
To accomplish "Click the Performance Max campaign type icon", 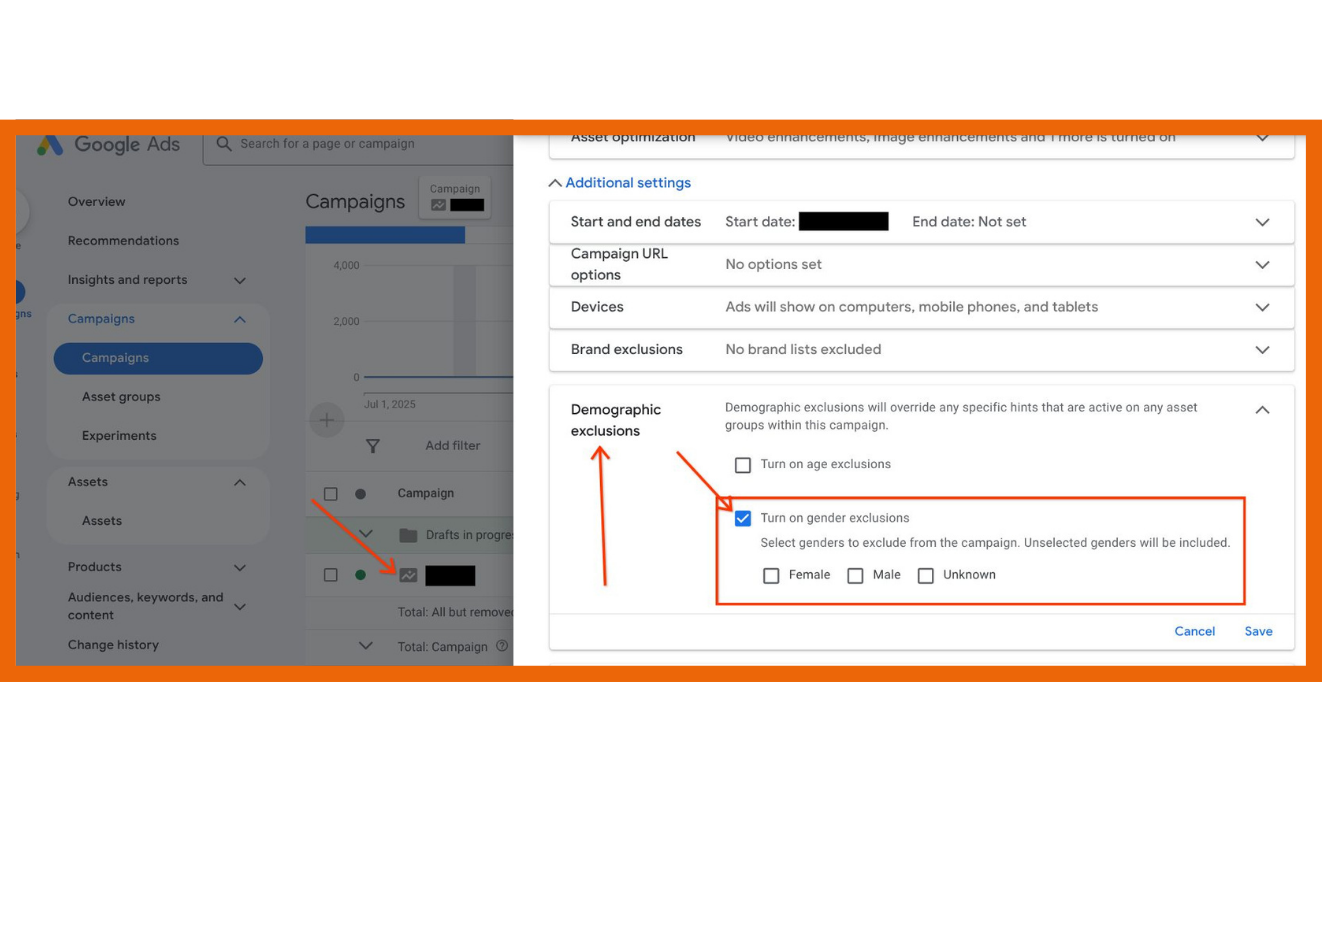I will tap(408, 575).
